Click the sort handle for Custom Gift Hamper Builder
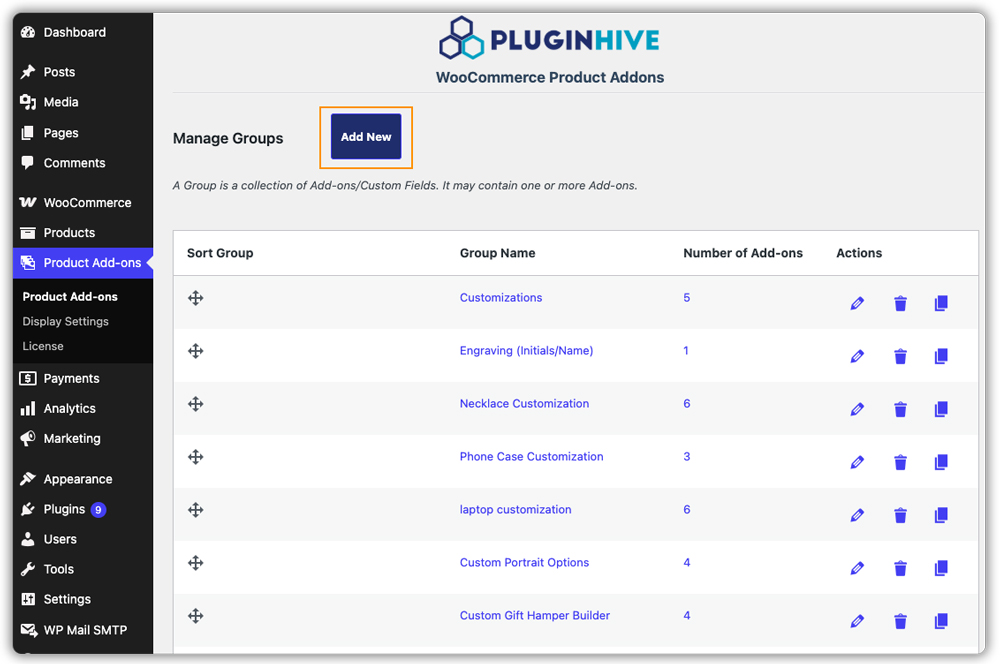Viewport: 1000px width, 664px height. pos(196,616)
